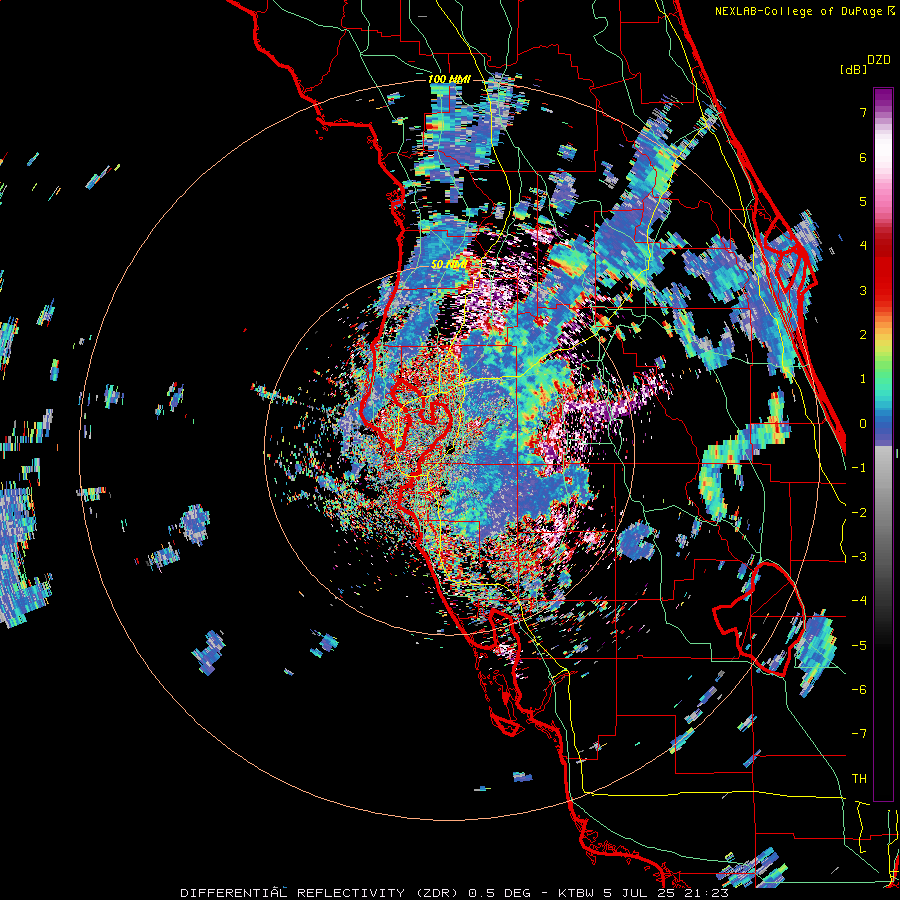
Task: Click the TH label on the color scale
Action: coord(859,779)
